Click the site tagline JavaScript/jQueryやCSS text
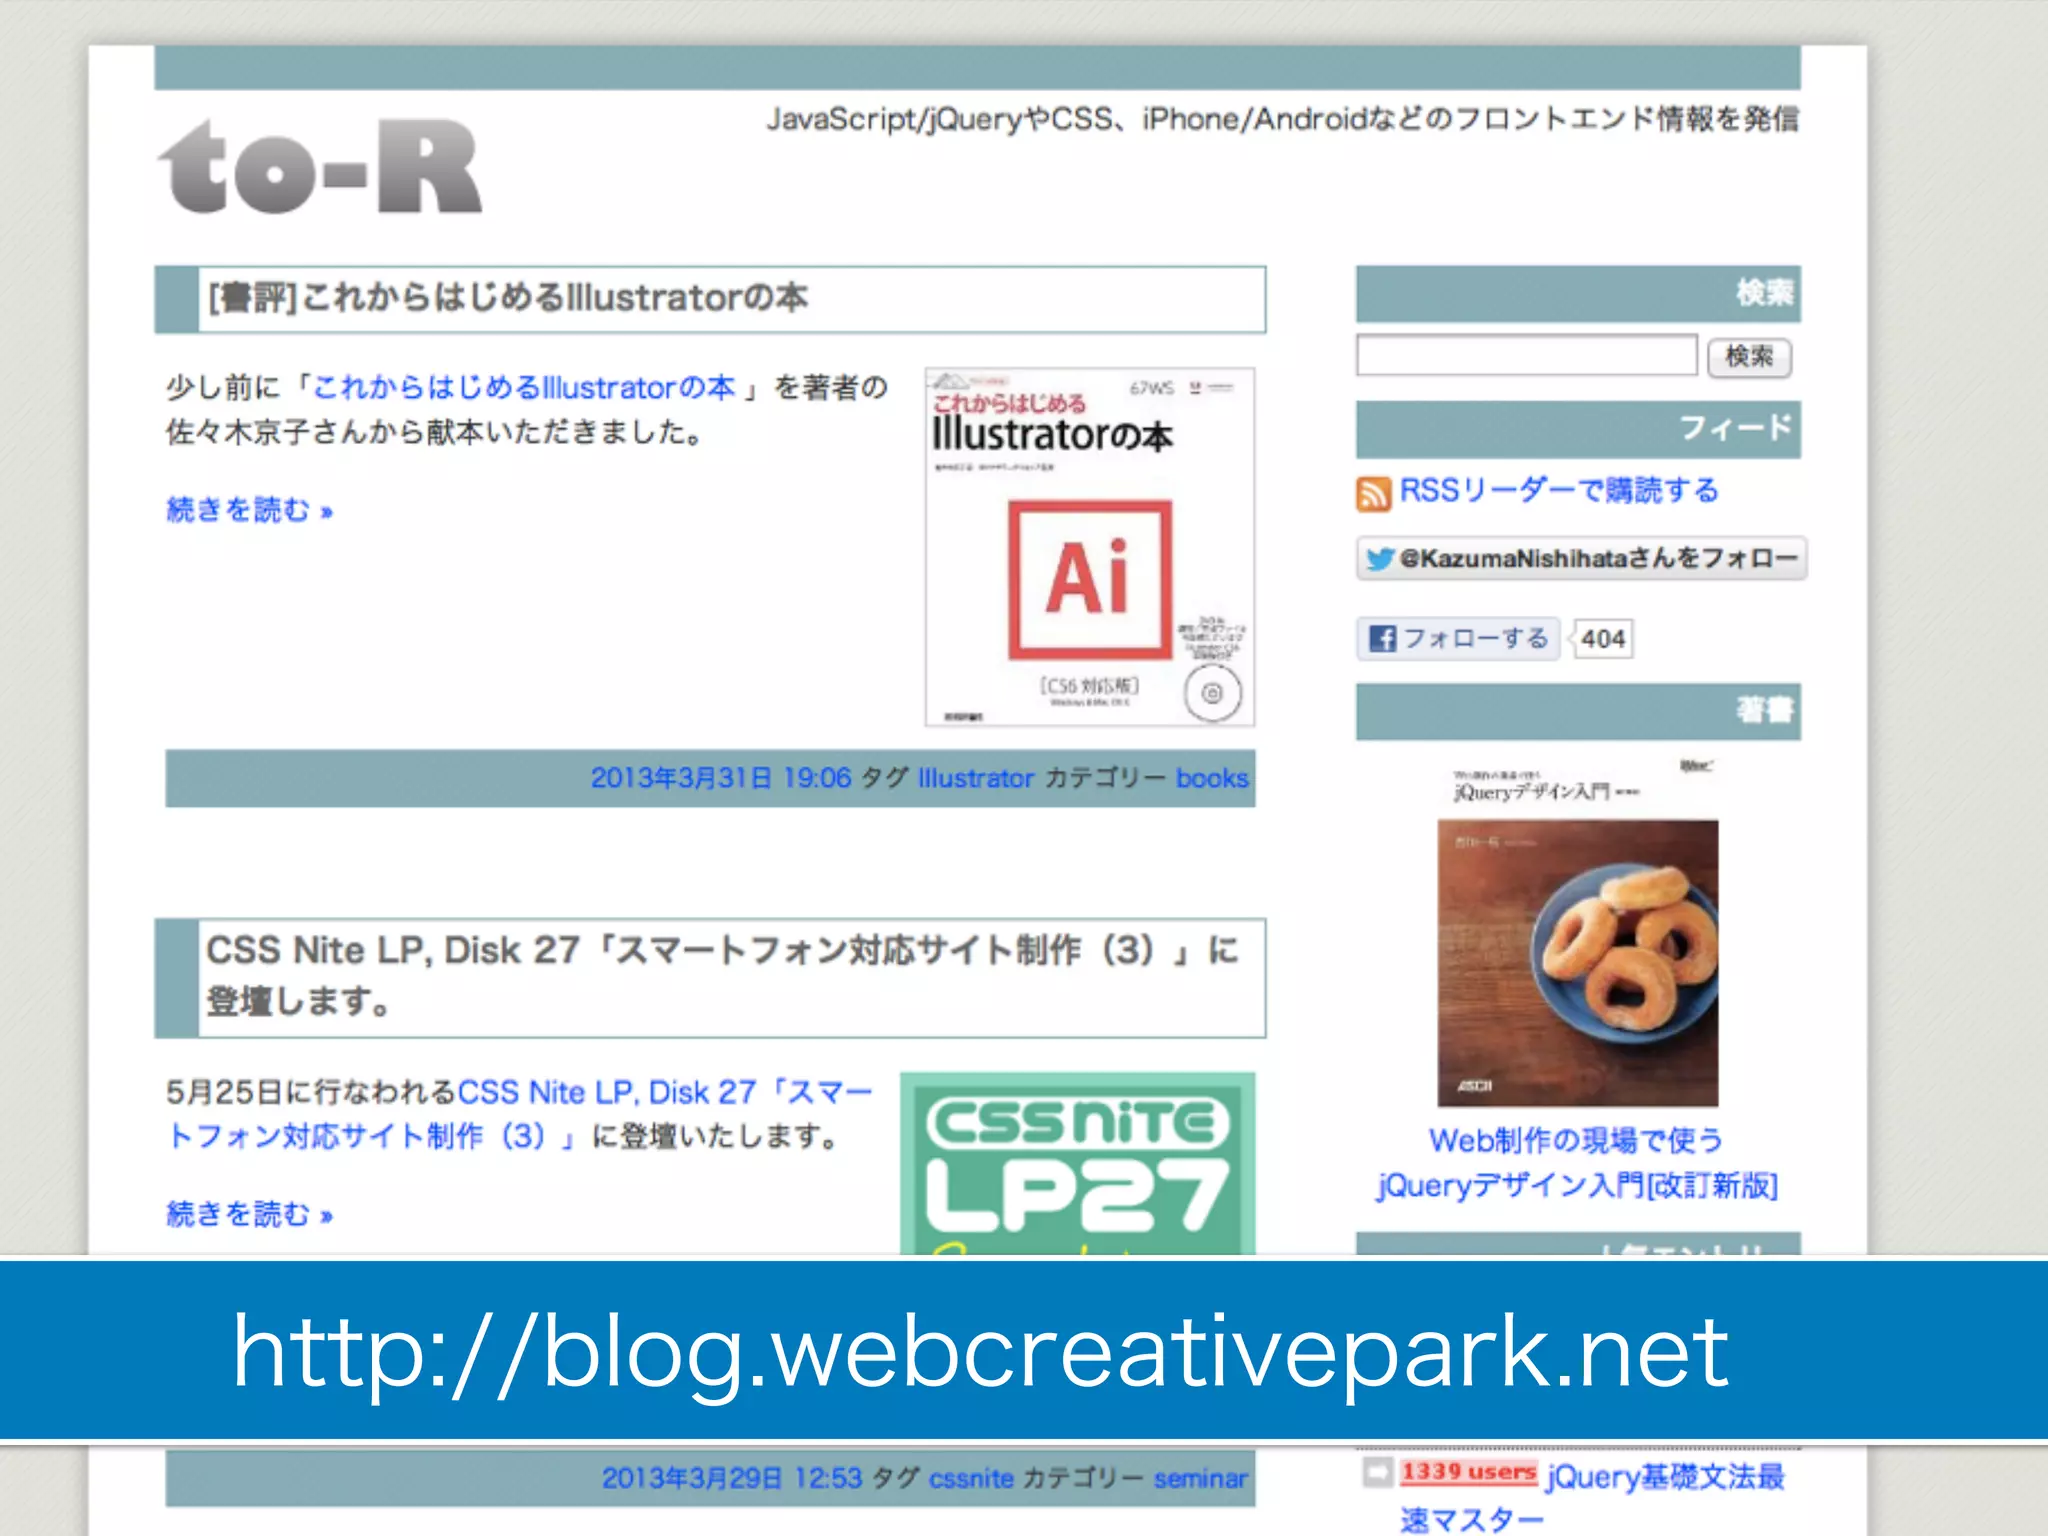The width and height of the screenshot is (2048, 1536). point(1282,119)
